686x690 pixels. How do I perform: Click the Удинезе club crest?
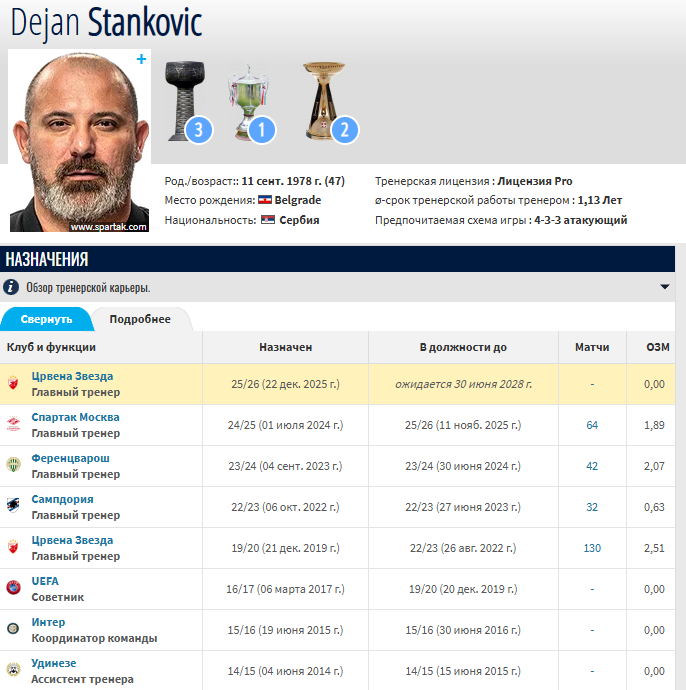tap(13, 670)
